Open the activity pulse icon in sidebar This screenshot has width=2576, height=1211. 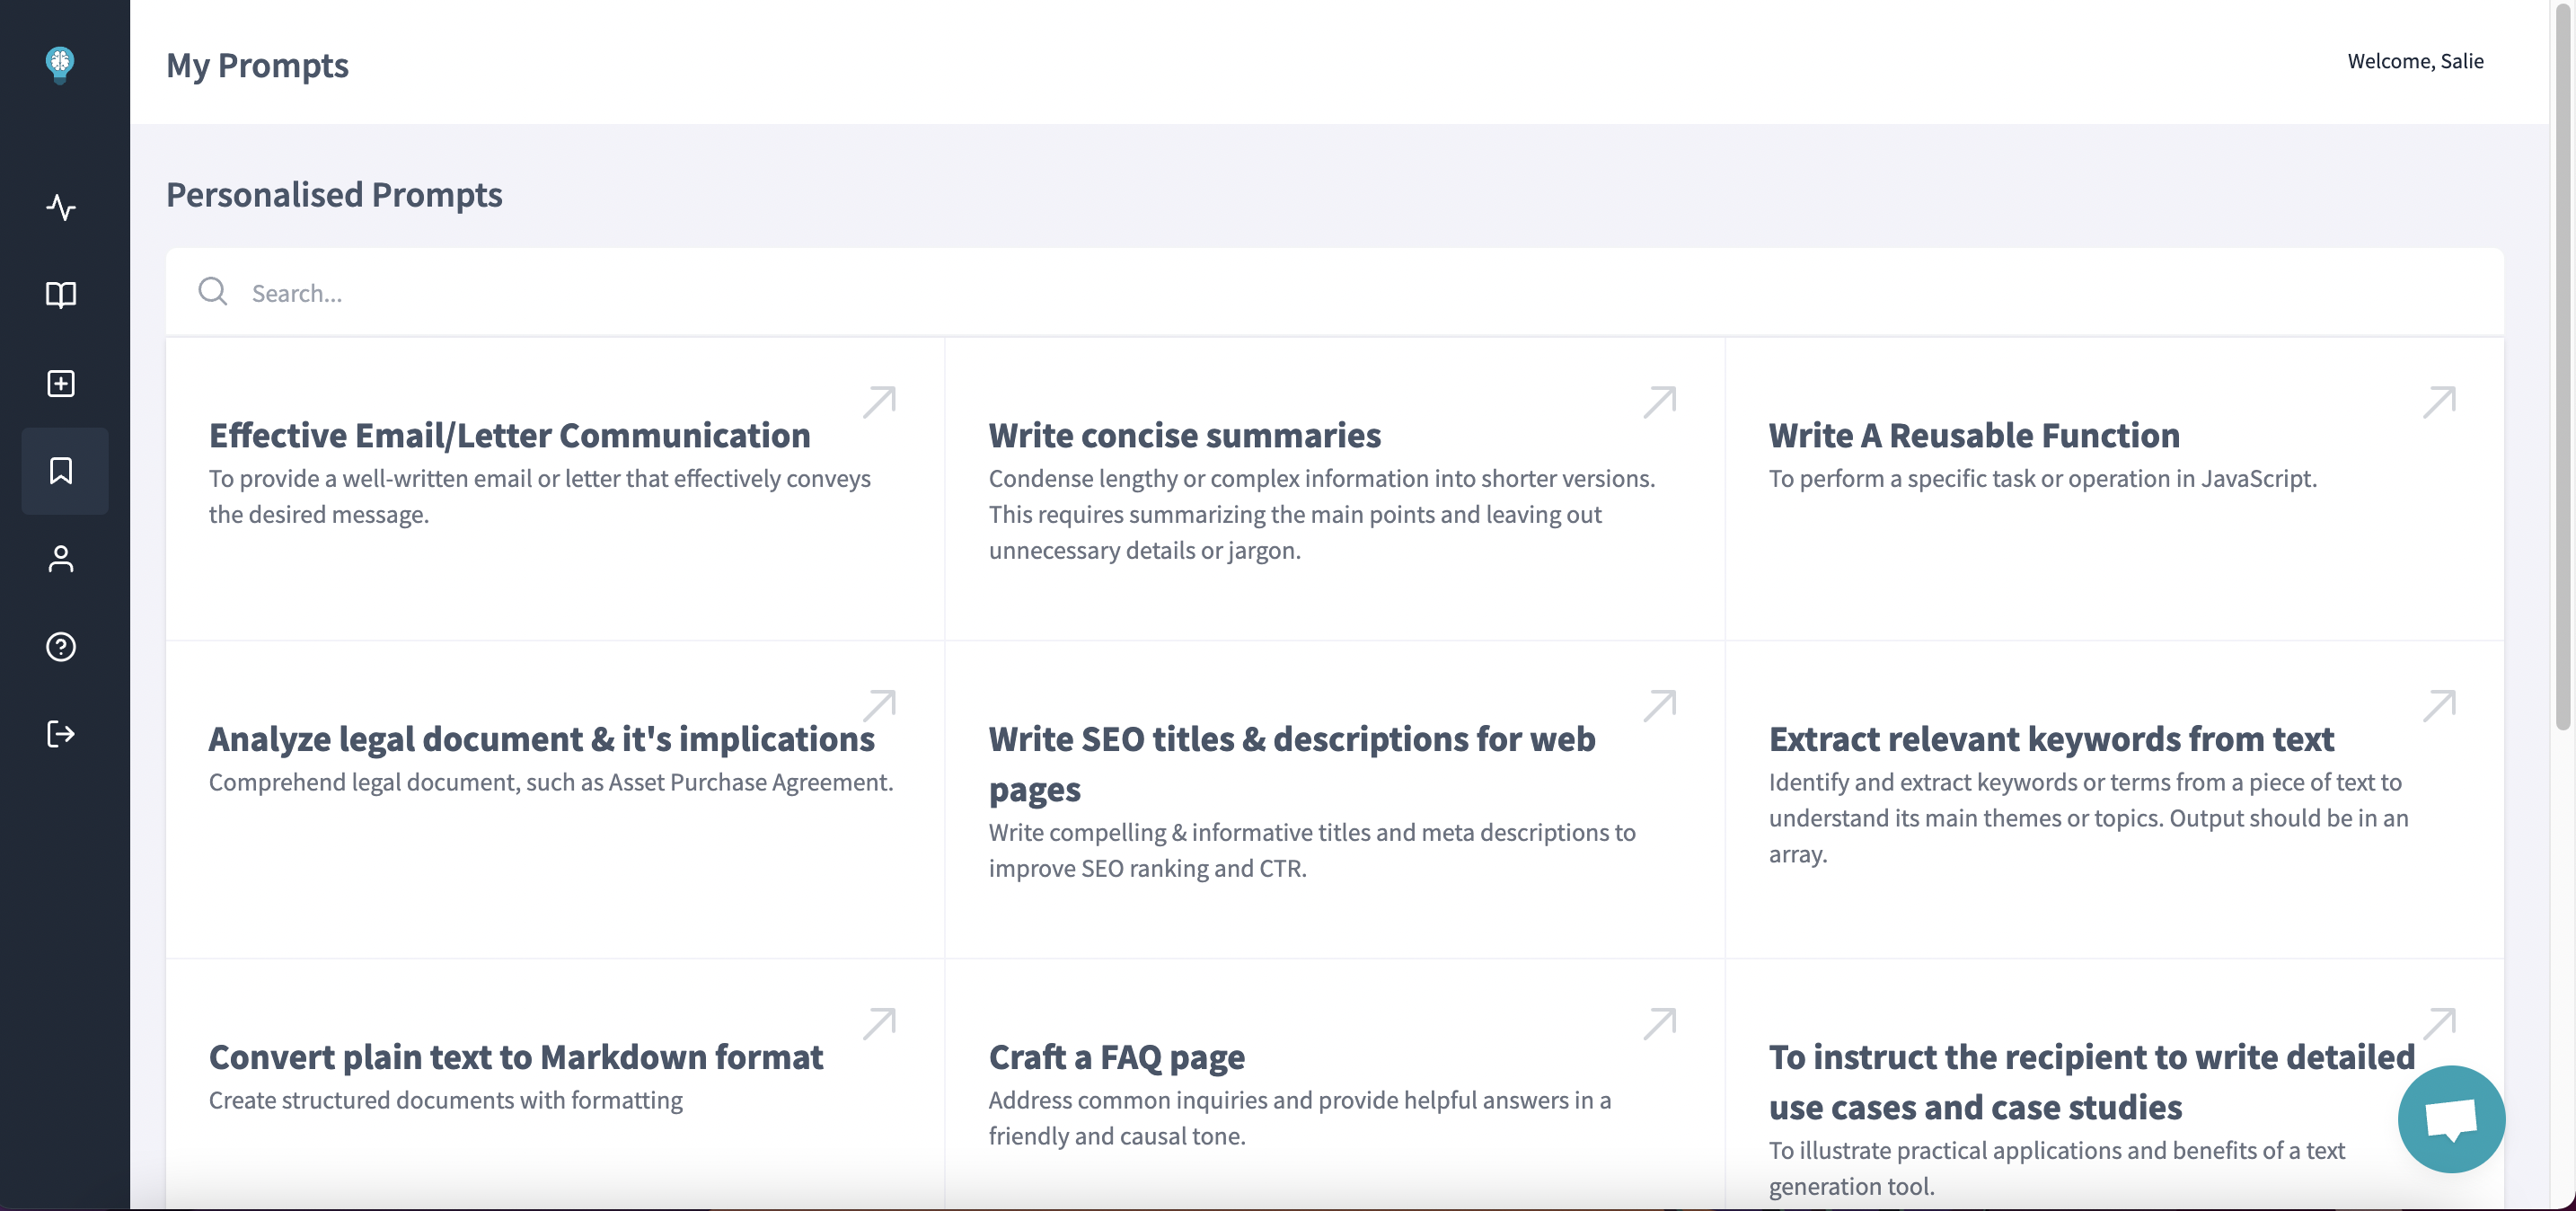coord(61,207)
